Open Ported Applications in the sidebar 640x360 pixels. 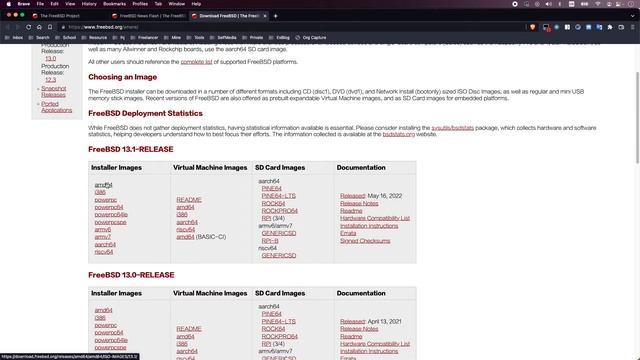click(x=56, y=107)
